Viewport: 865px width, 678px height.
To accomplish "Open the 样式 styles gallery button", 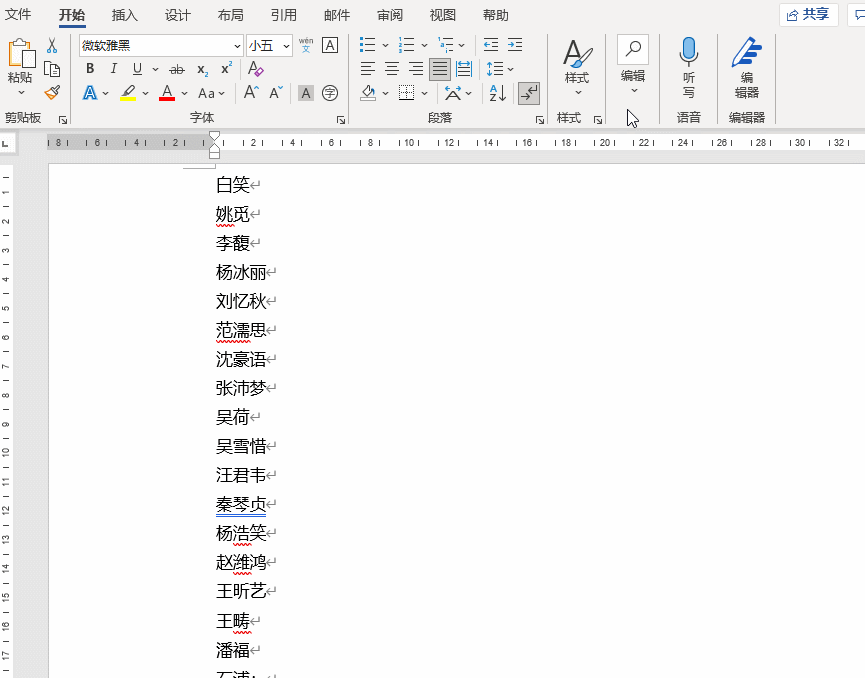I will tap(576, 66).
